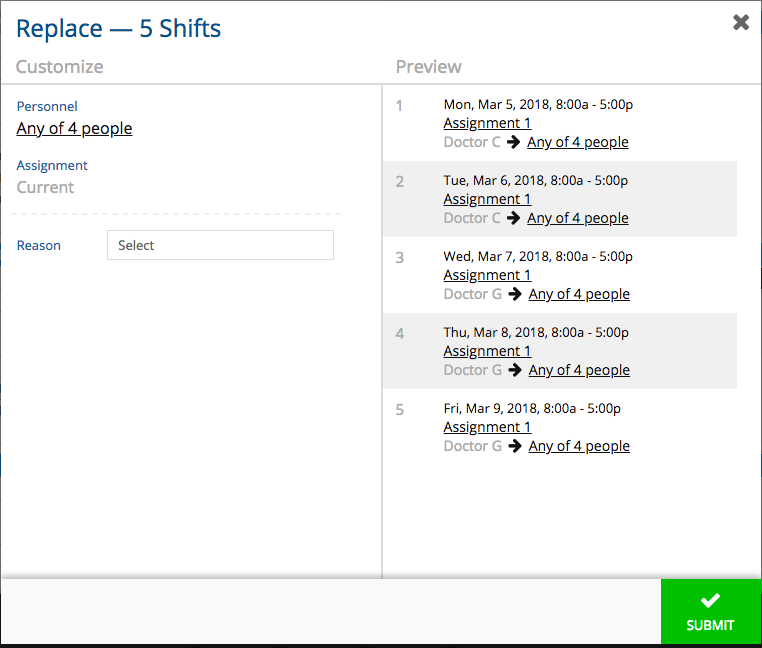
Task: Click the arrow icon in the Mar 6 shift
Action: coord(514,218)
